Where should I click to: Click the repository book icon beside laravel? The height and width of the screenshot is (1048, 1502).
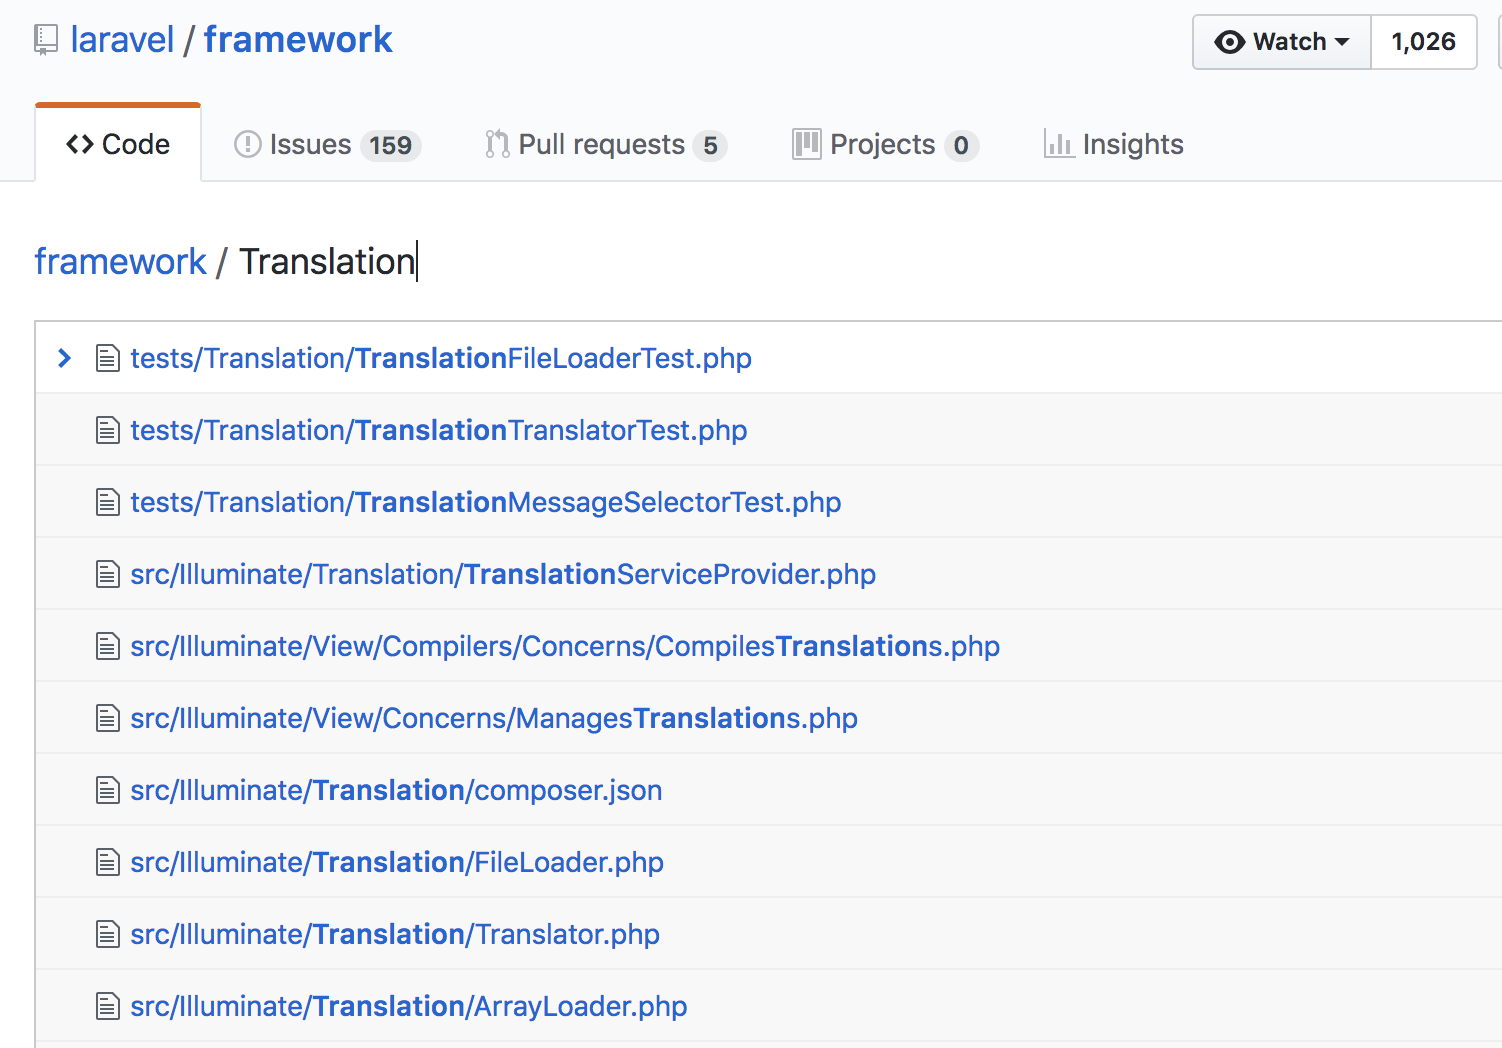(46, 41)
